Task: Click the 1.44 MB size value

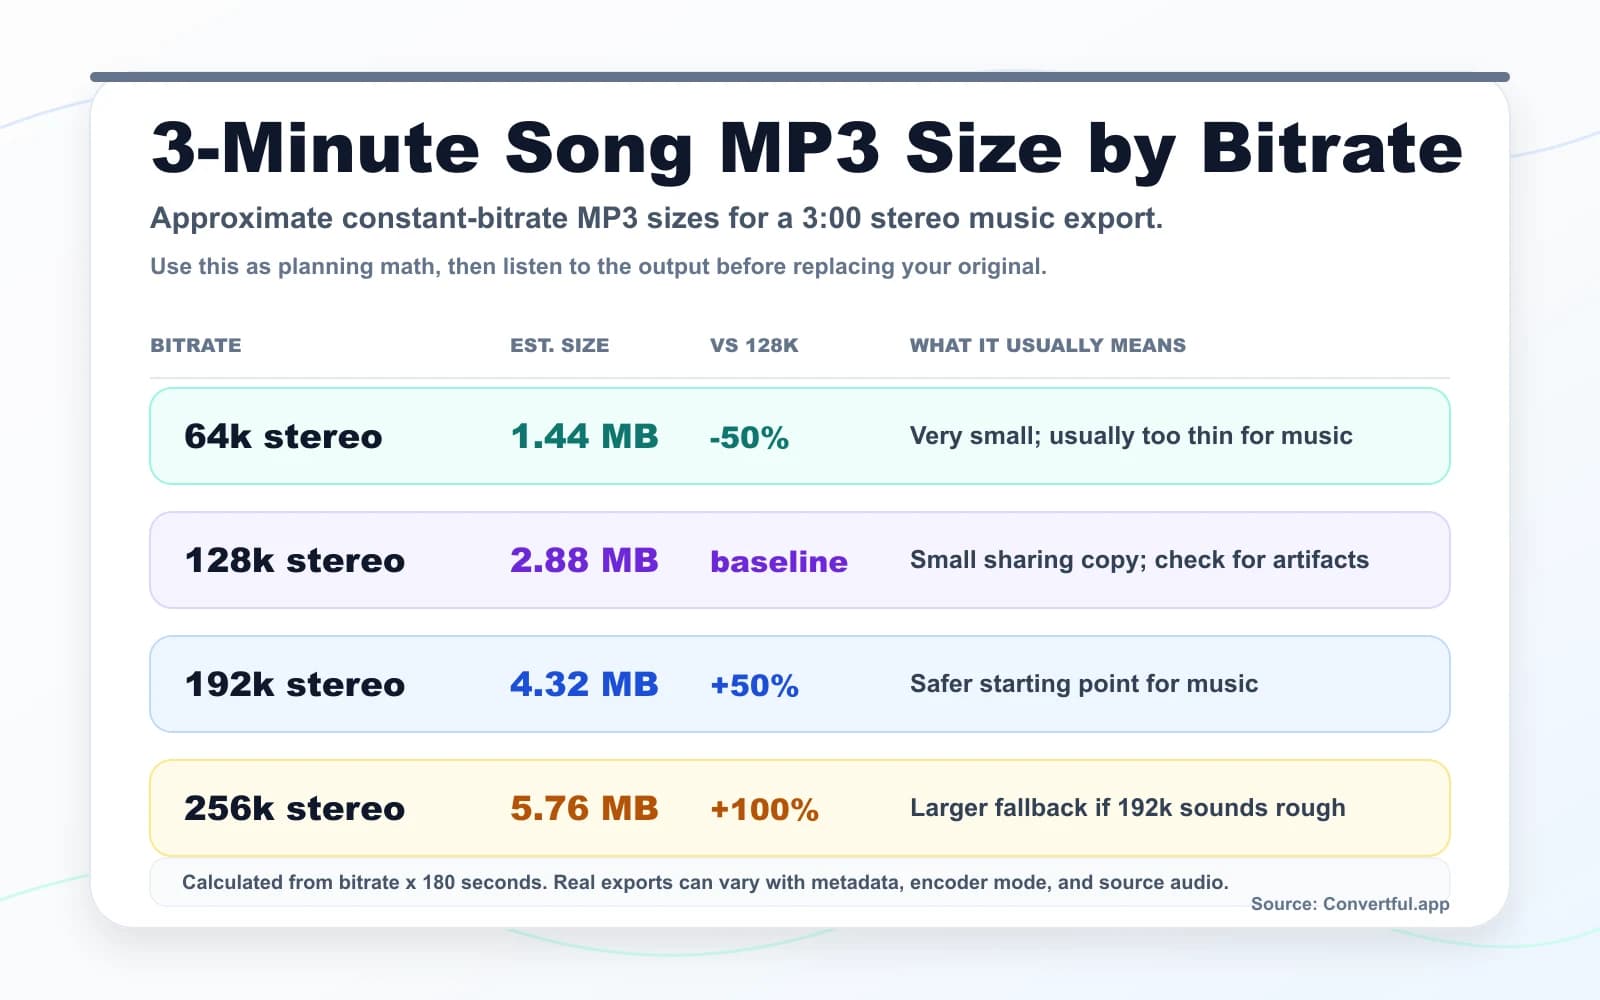Action: [x=583, y=436]
